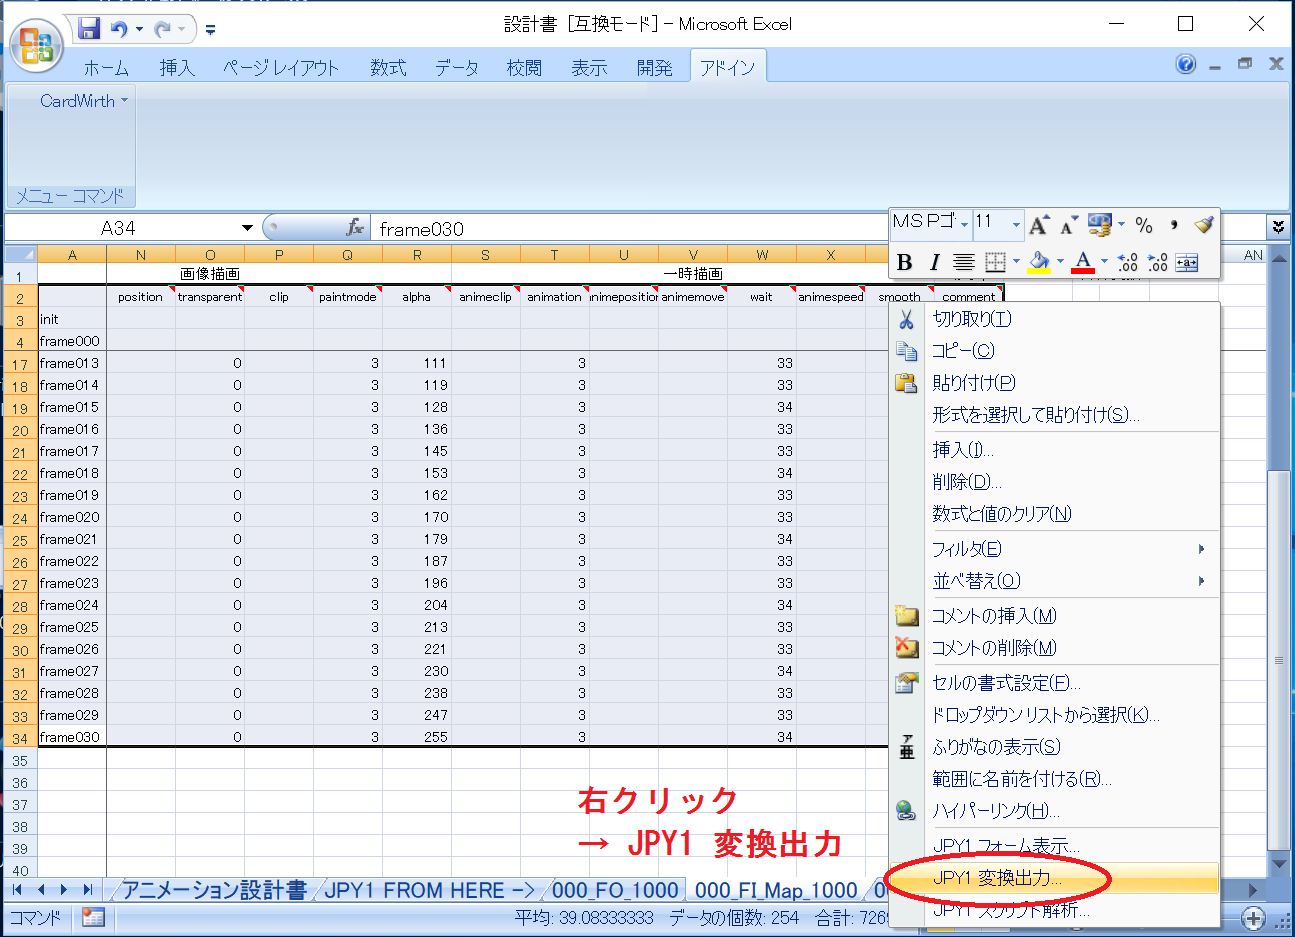1295x937 pixels.
Task: Select cell frame020 in column A
Action: [72, 517]
